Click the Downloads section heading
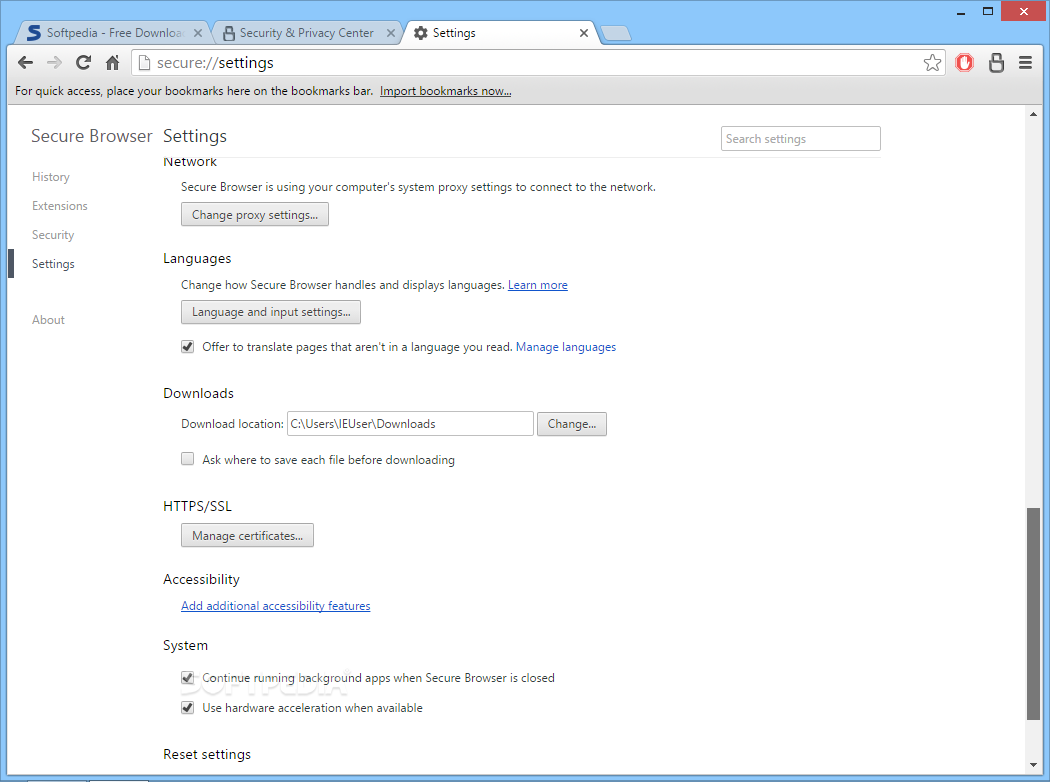The width and height of the screenshot is (1050, 782). pyautogui.click(x=198, y=394)
